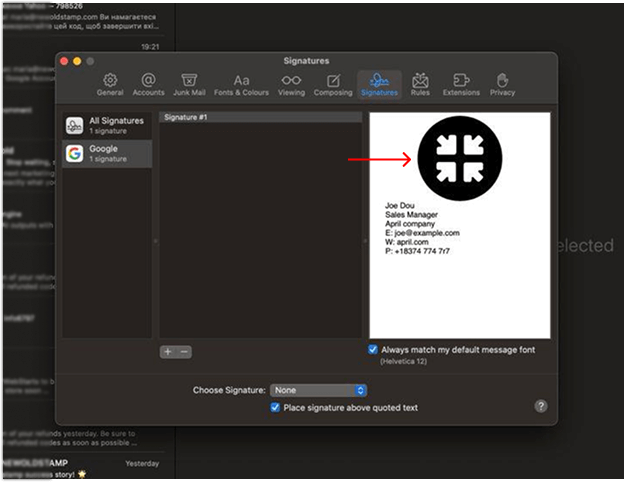Viewport: 624px width, 482px height.
Task: Select the Signatures preferences tab
Action: click(x=379, y=85)
